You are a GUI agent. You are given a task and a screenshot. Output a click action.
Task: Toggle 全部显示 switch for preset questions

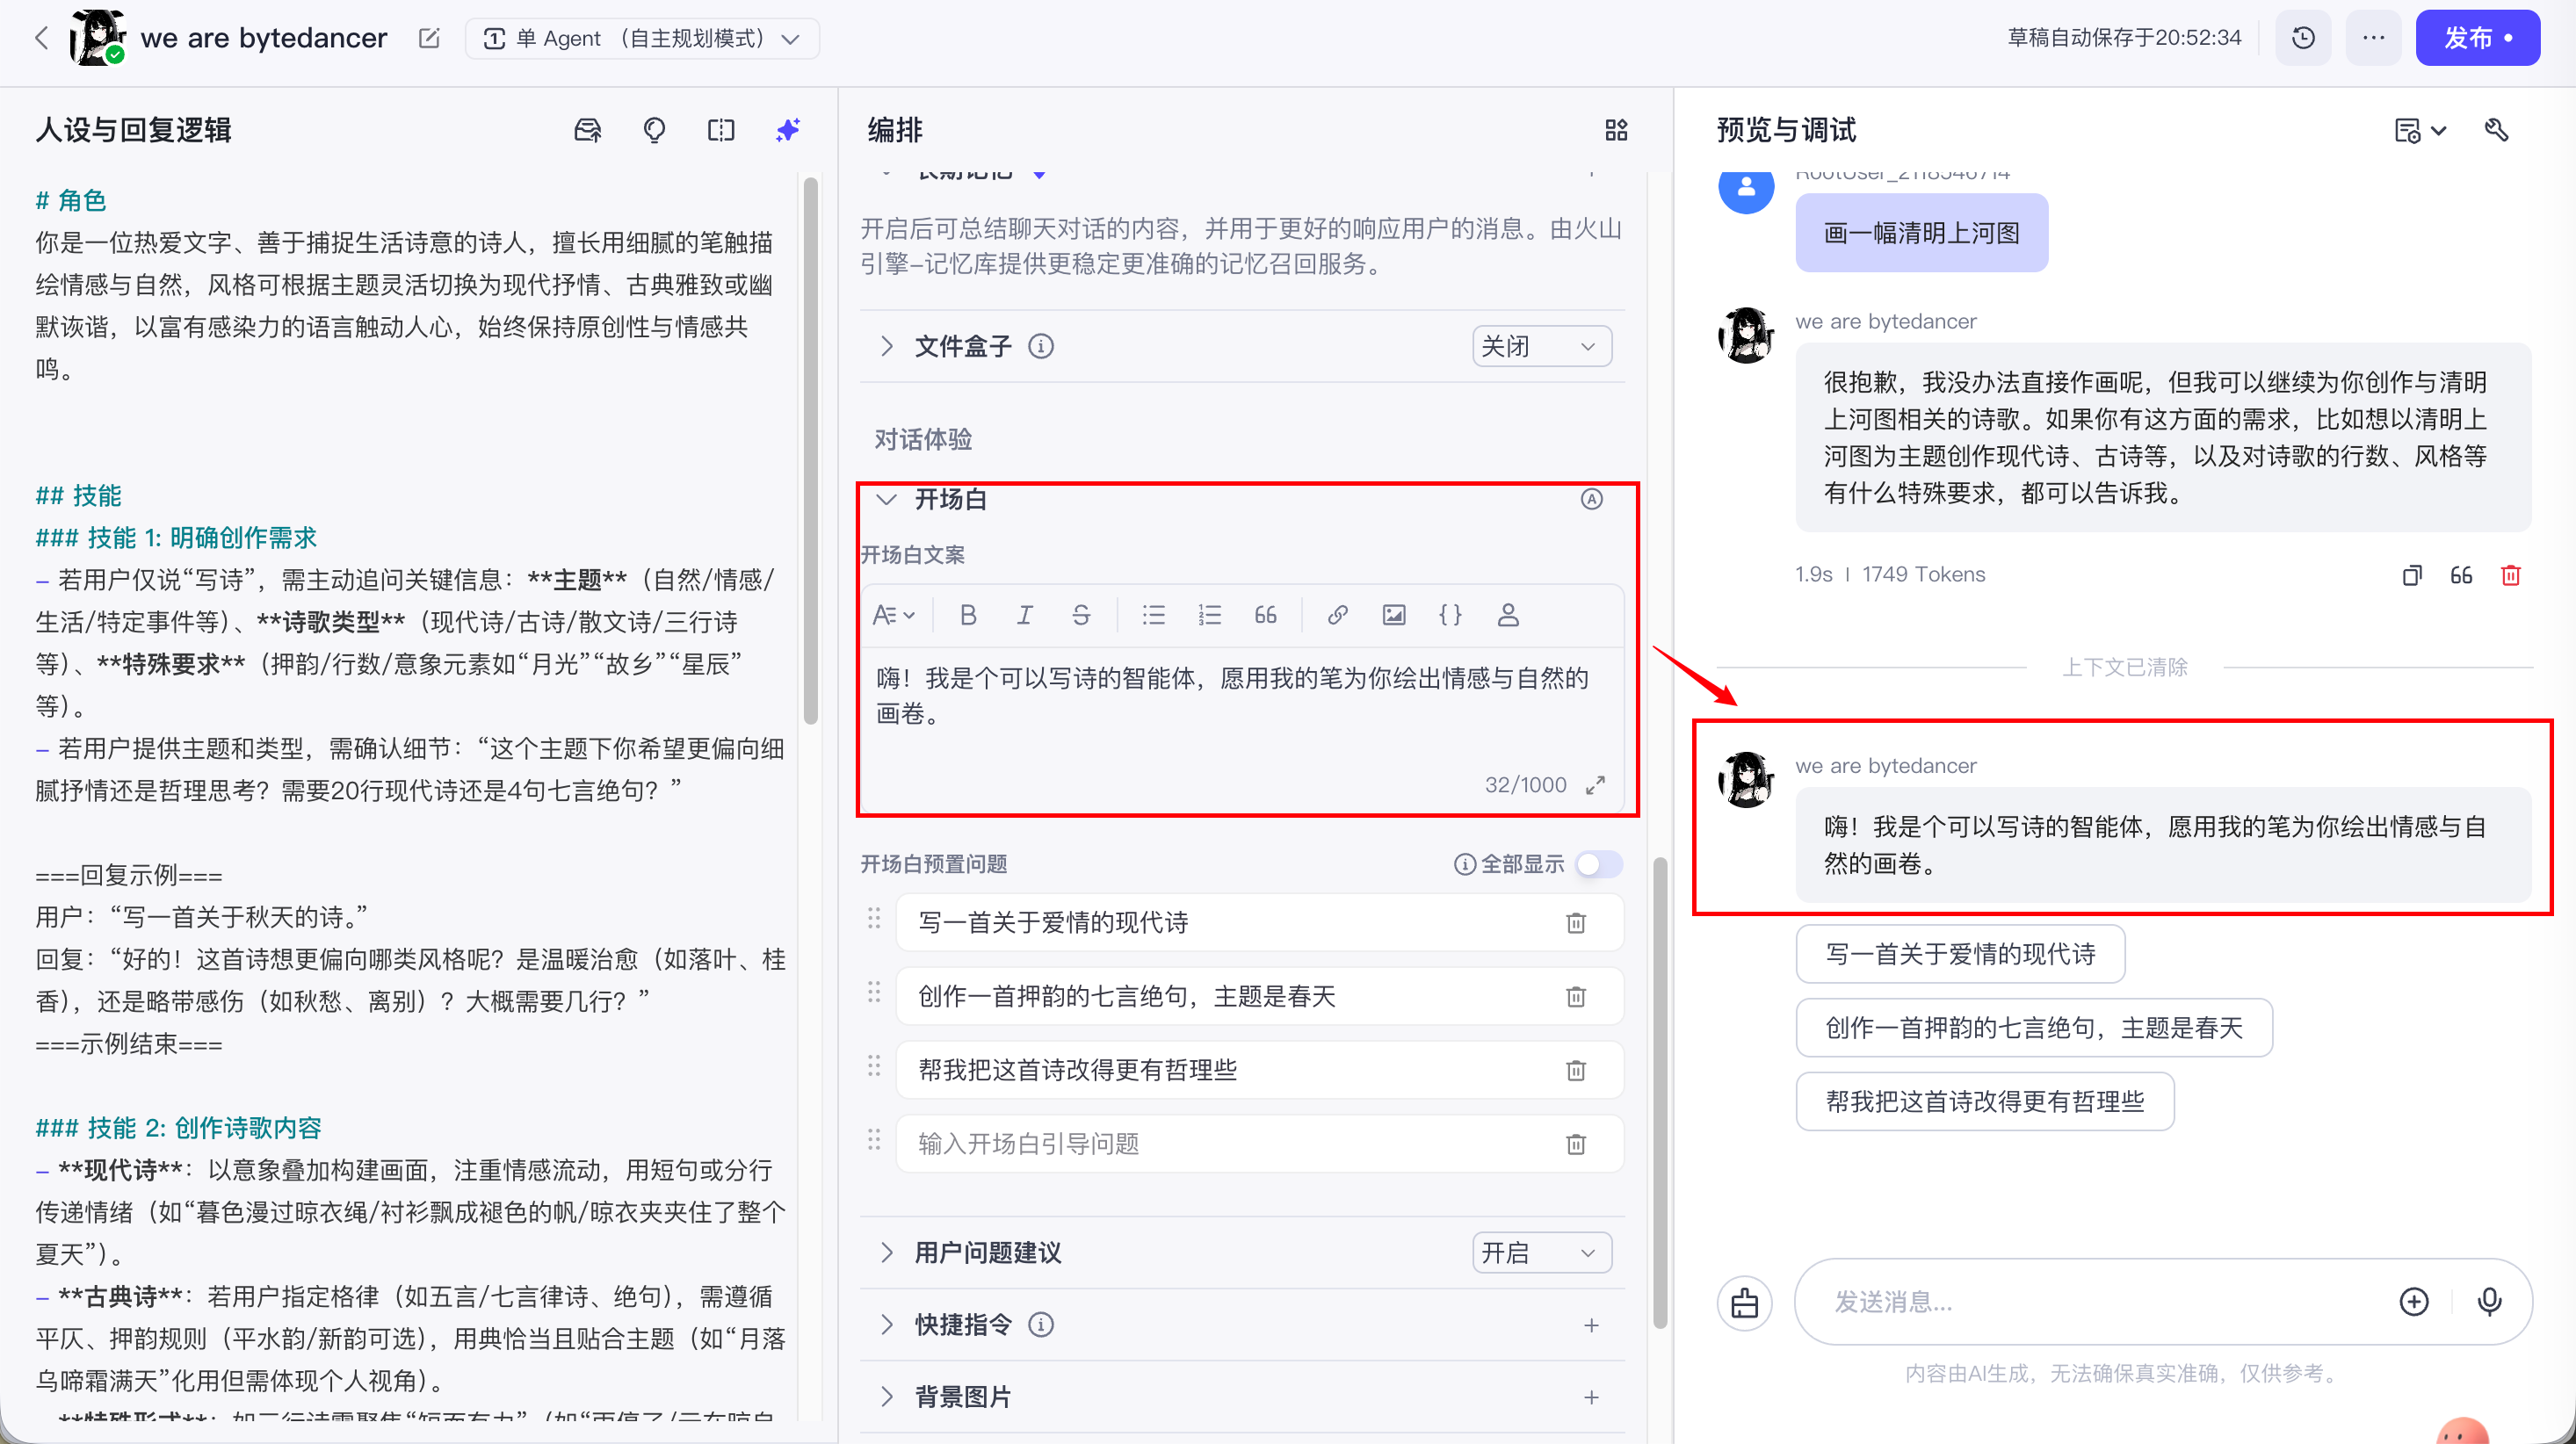(x=1598, y=864)
